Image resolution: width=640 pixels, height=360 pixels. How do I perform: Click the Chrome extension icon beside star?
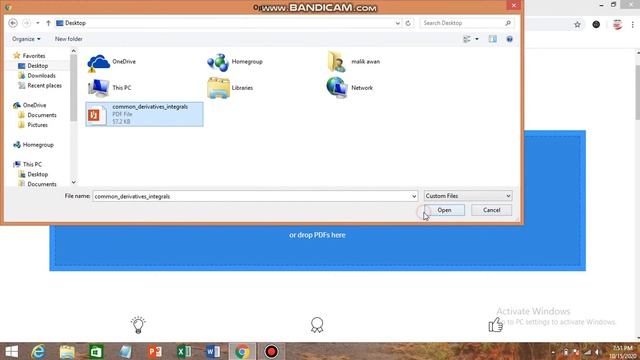click(x=596, y=25)
